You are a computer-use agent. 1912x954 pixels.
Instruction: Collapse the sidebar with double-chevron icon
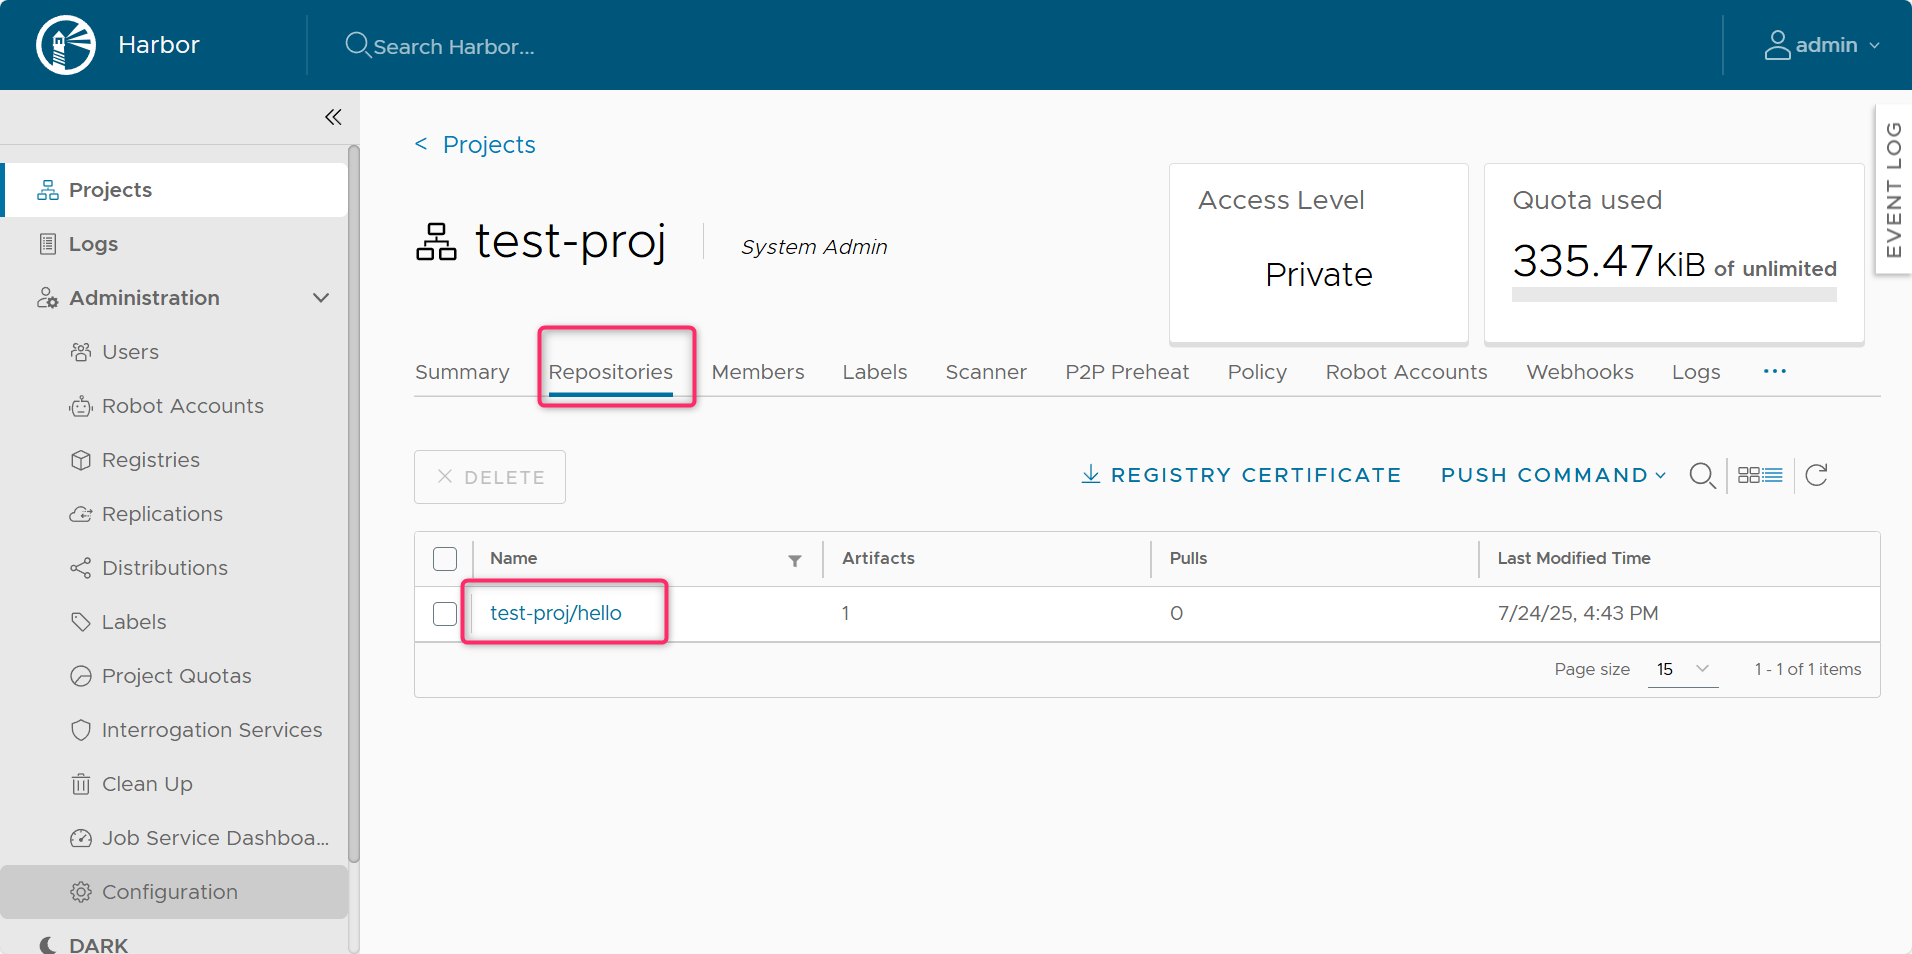[333, 117]
